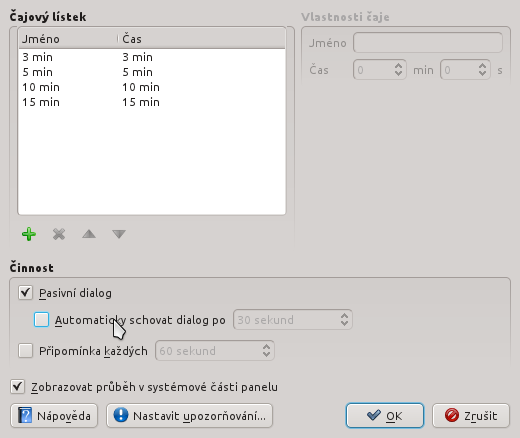Open Nastavit upozorňování settings
The width and height of the screenshot is (520, 438).
click(x=189, y=416)
